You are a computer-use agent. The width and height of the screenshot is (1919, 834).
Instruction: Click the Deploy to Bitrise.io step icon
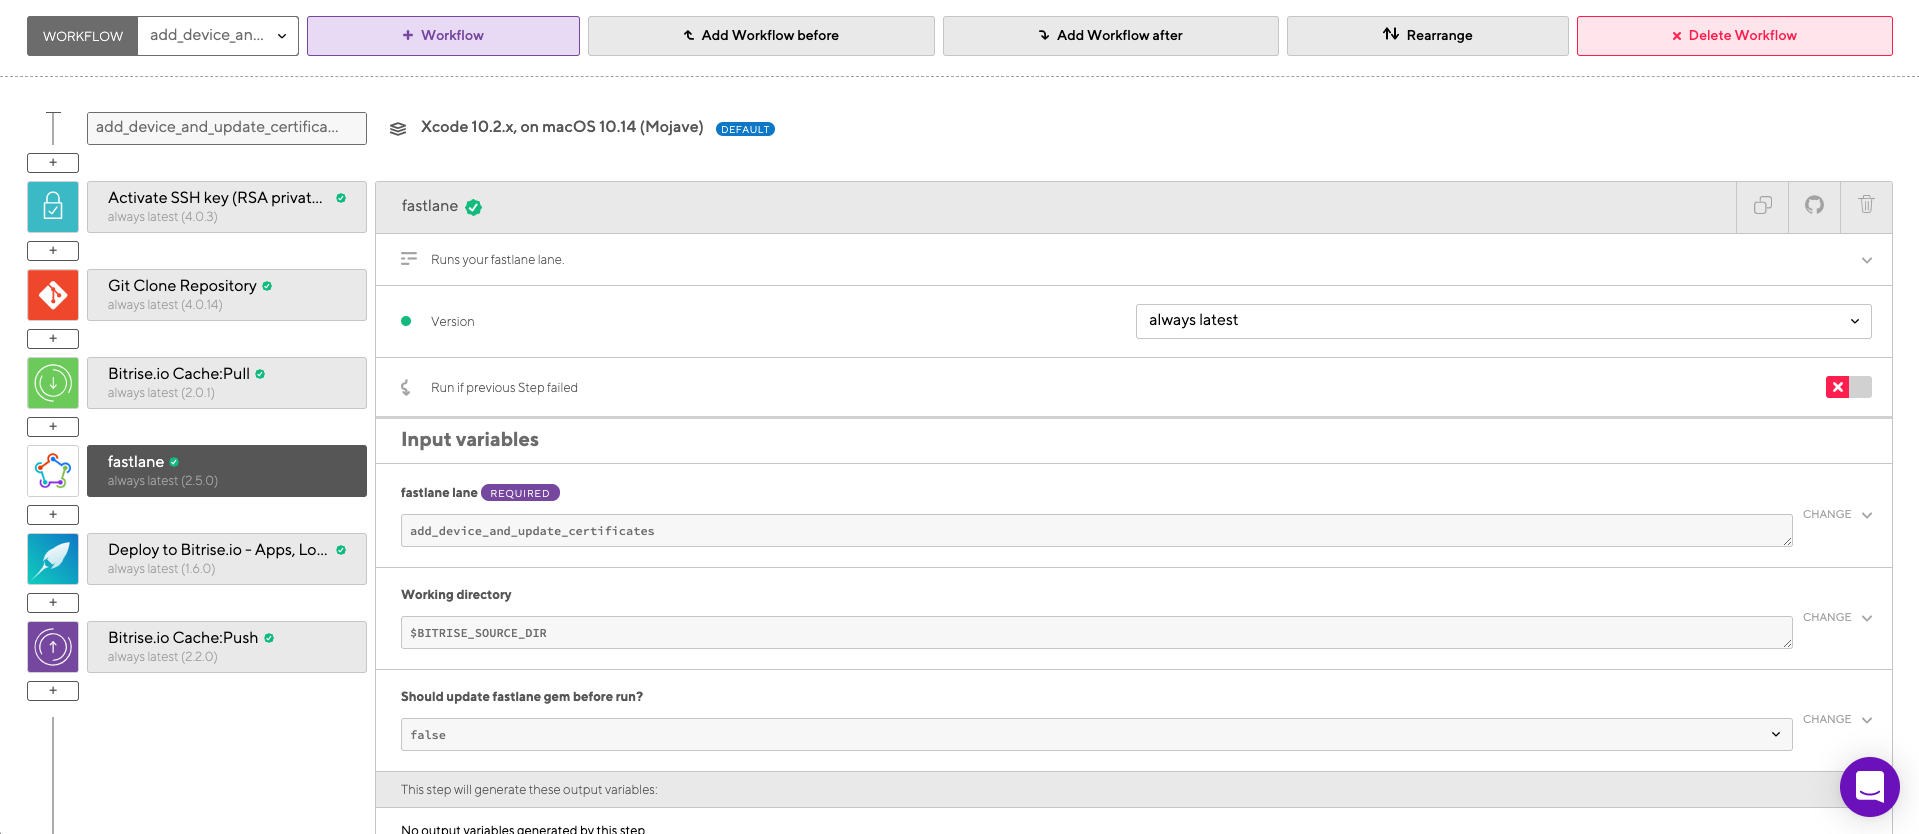click(53, 559)
